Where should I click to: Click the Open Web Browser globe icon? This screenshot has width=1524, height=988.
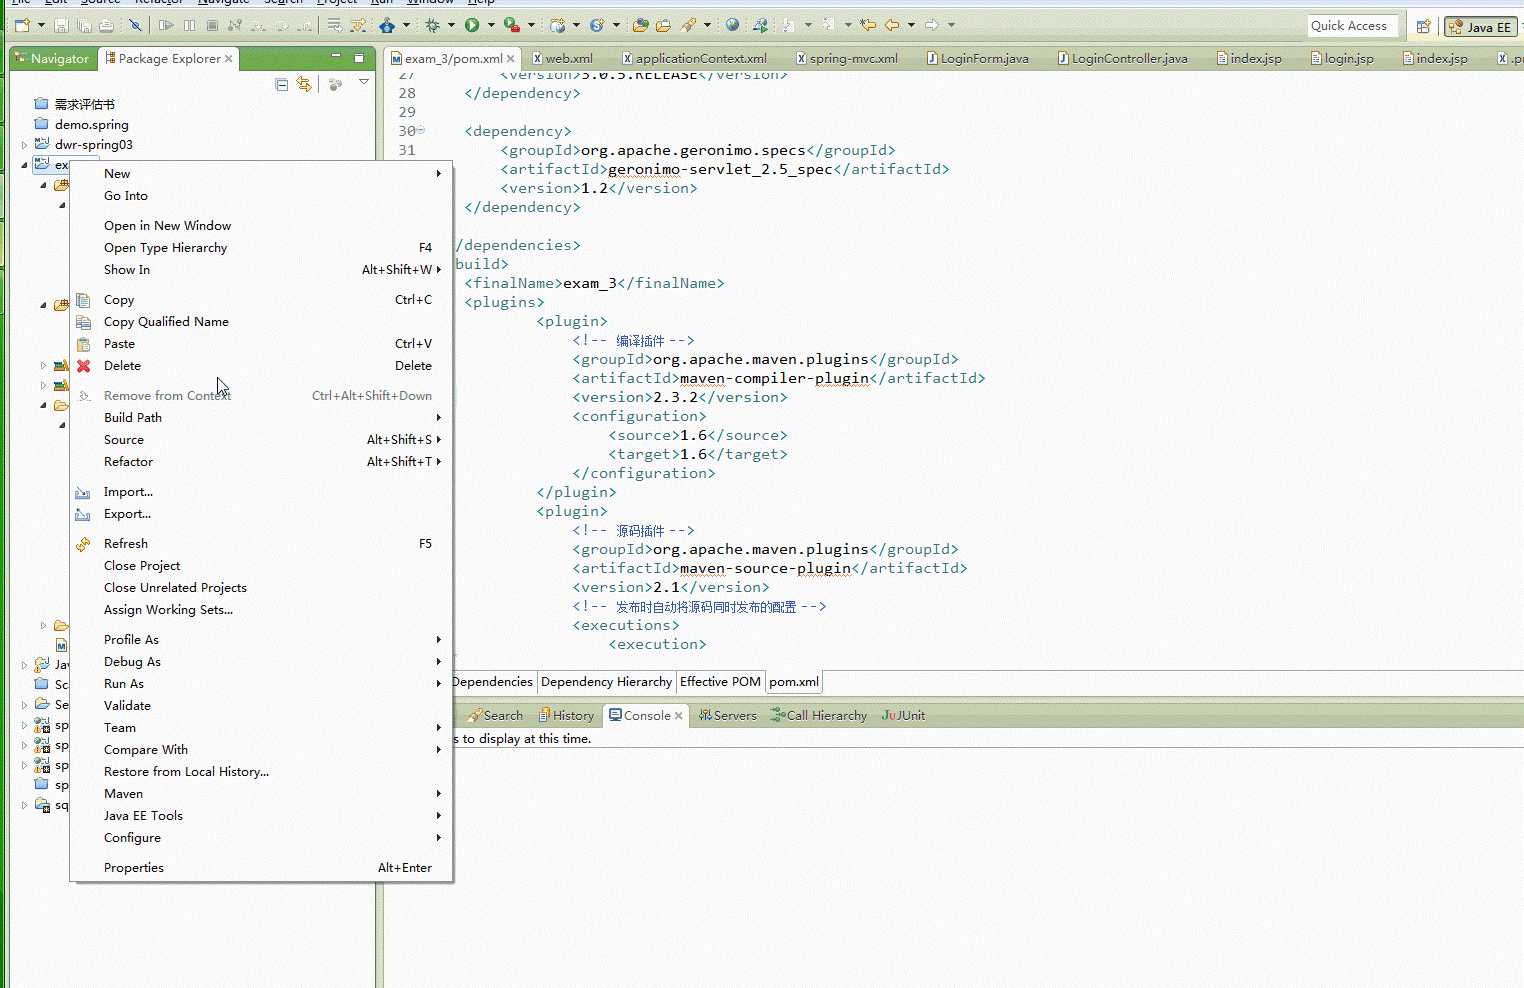(733, 25)
